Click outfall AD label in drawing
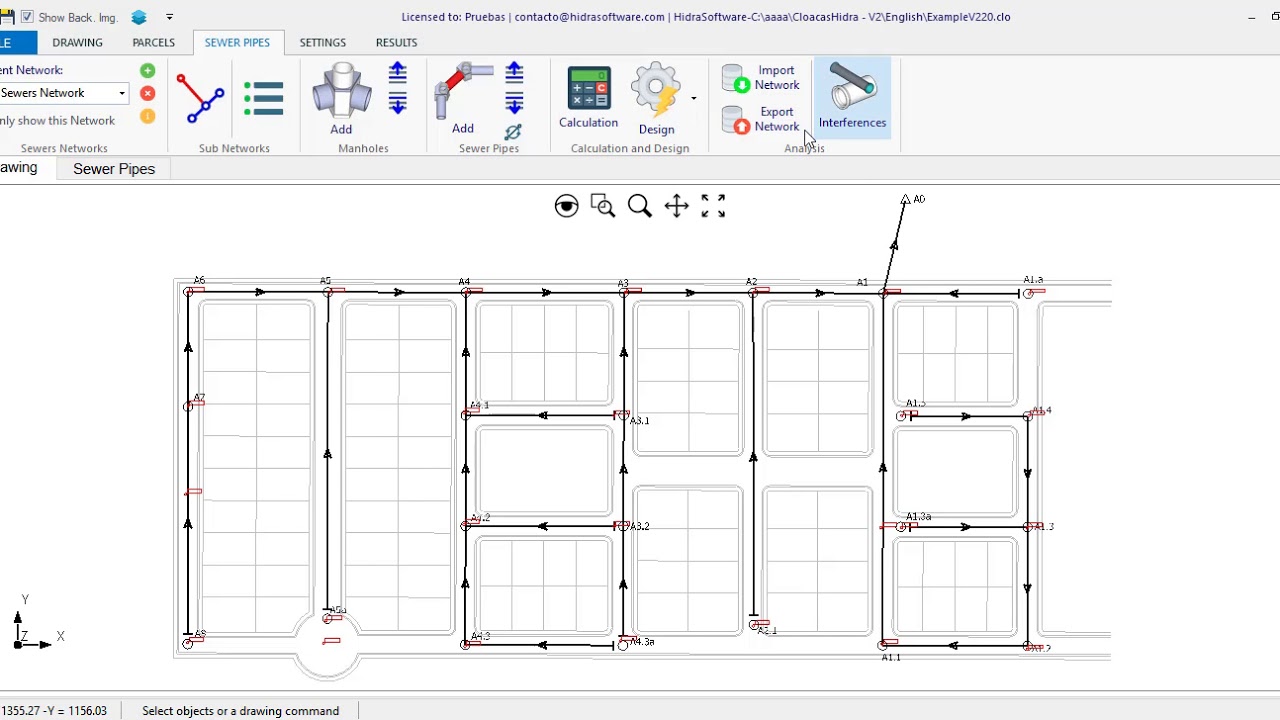The width and height of the screenshot is (1280, 720). click(x=919, y=199)
